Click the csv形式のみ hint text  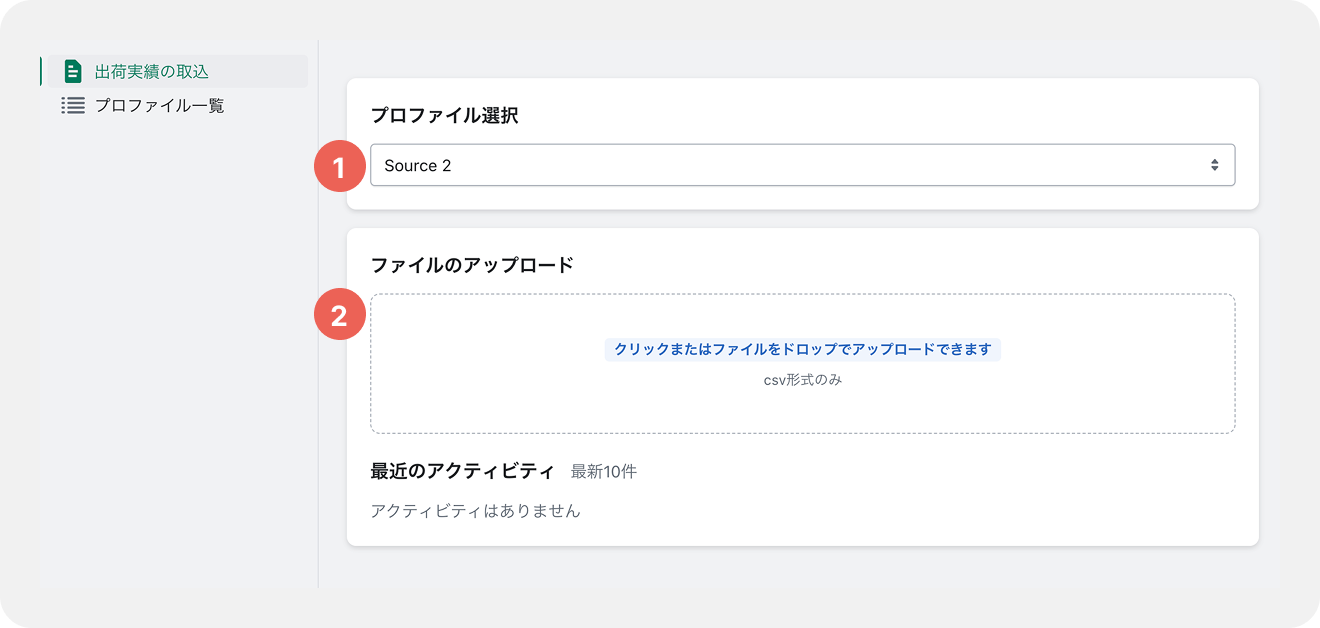pyautogui.click(x=802, y=380)
